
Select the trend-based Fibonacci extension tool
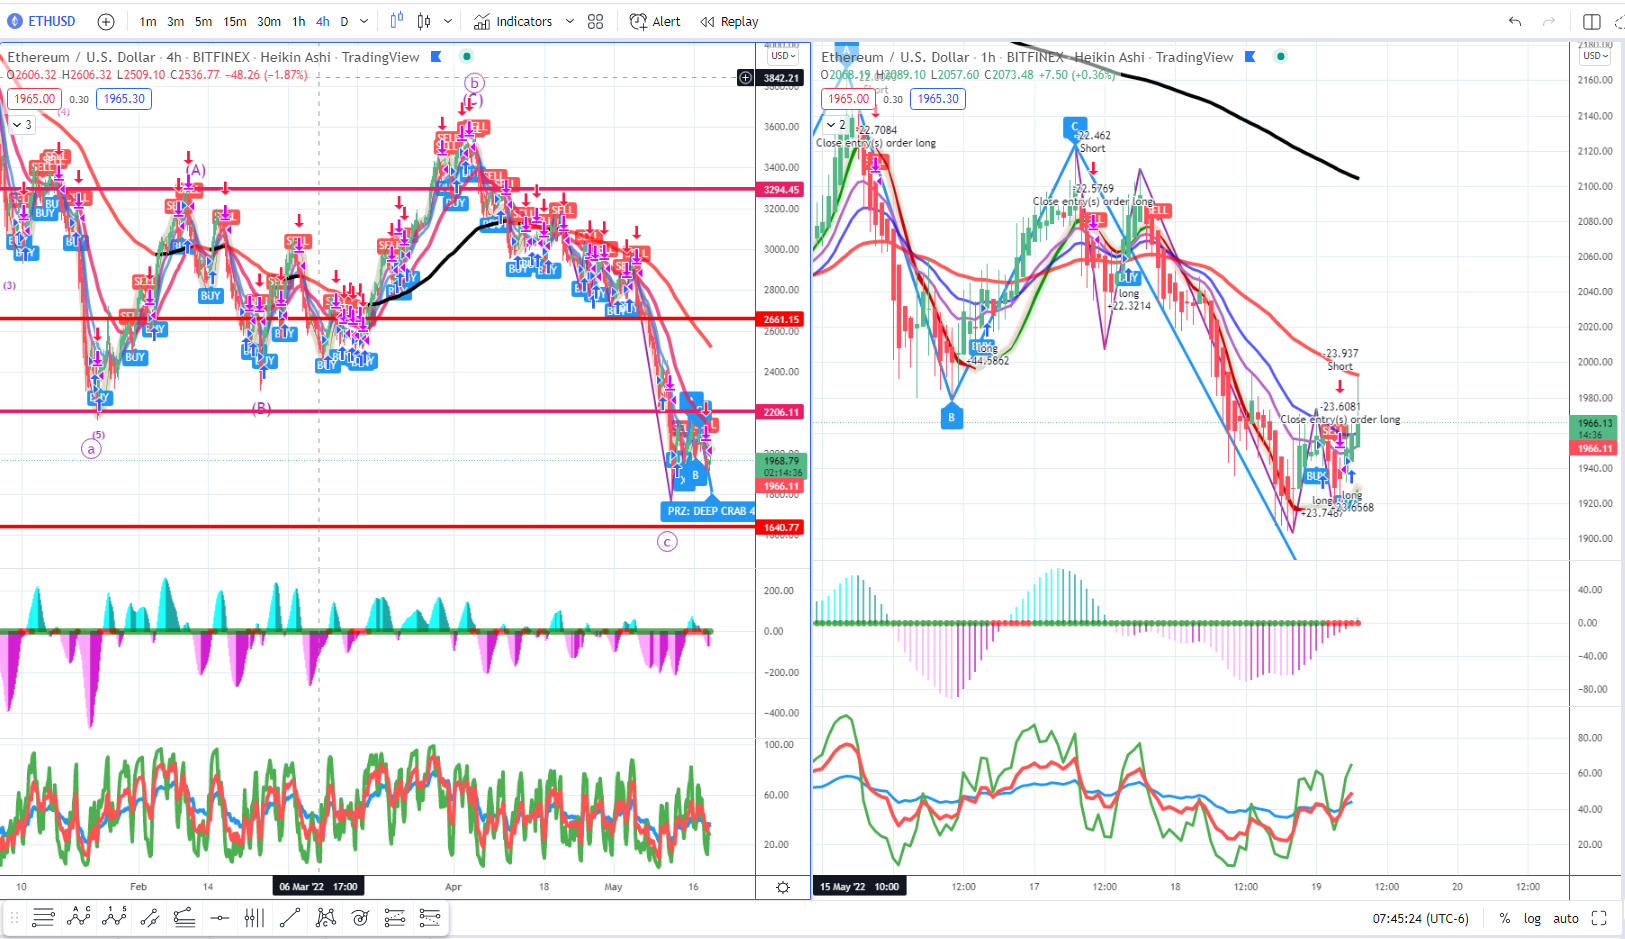pos(430,917)
